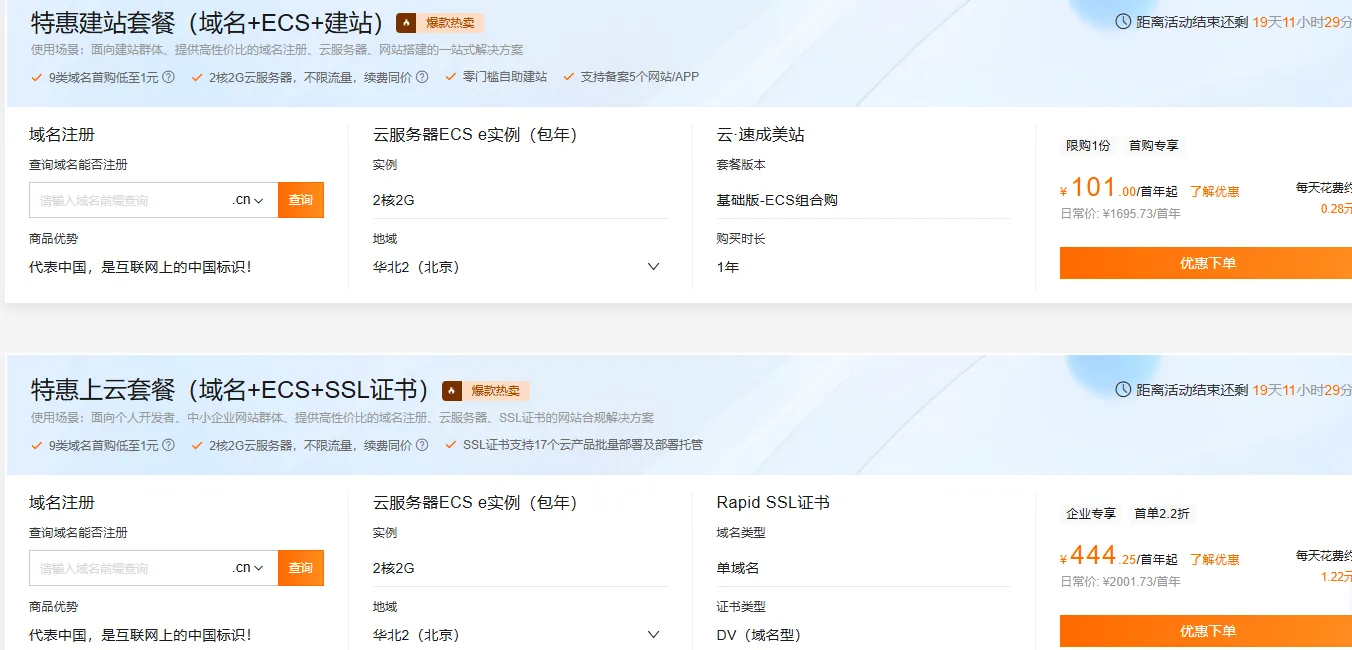Click ¥101.00/首年起 price
The width and height of the screenshot is (1352, 650).
coord(1119,188)
